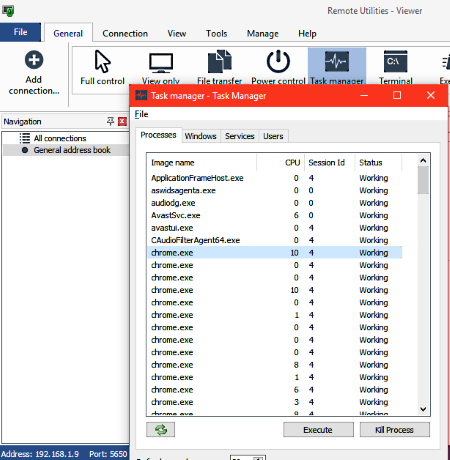Viewport: 450px width, 460px height.
Task: Pin the Navigation panel
Action: (110, 121)
